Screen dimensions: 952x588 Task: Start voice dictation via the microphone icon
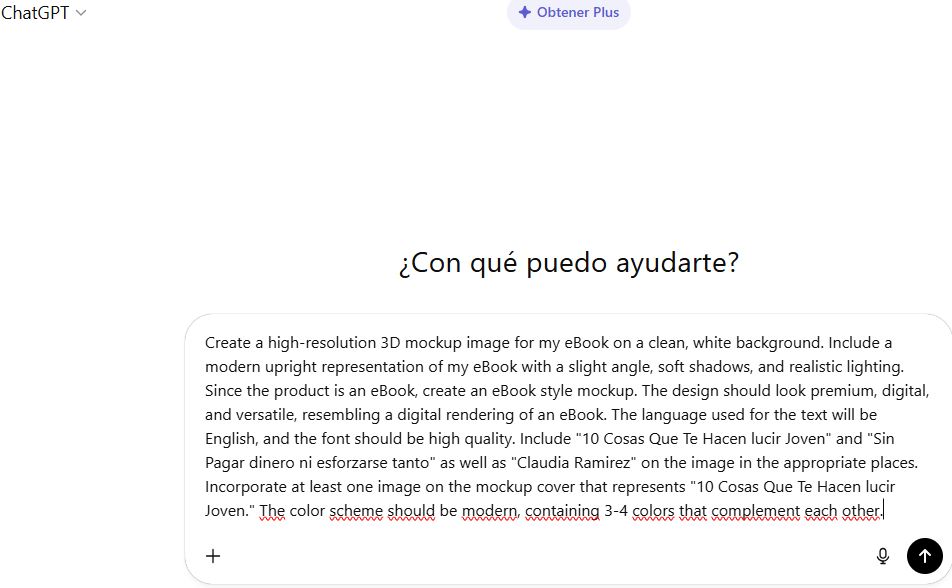883,556
